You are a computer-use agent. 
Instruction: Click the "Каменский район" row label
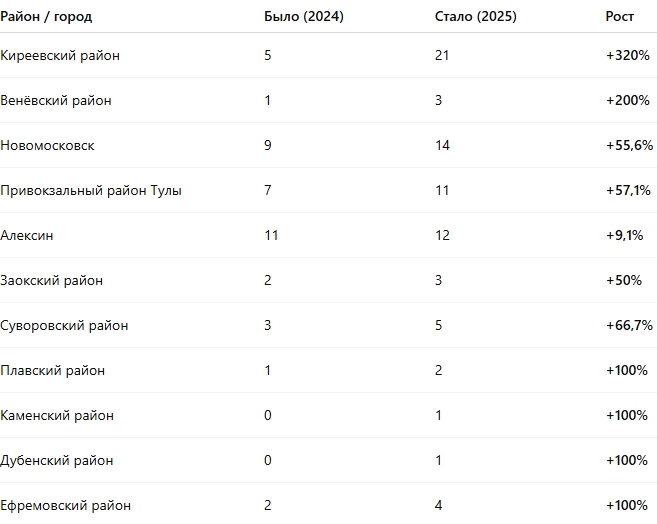pos(57,415)
